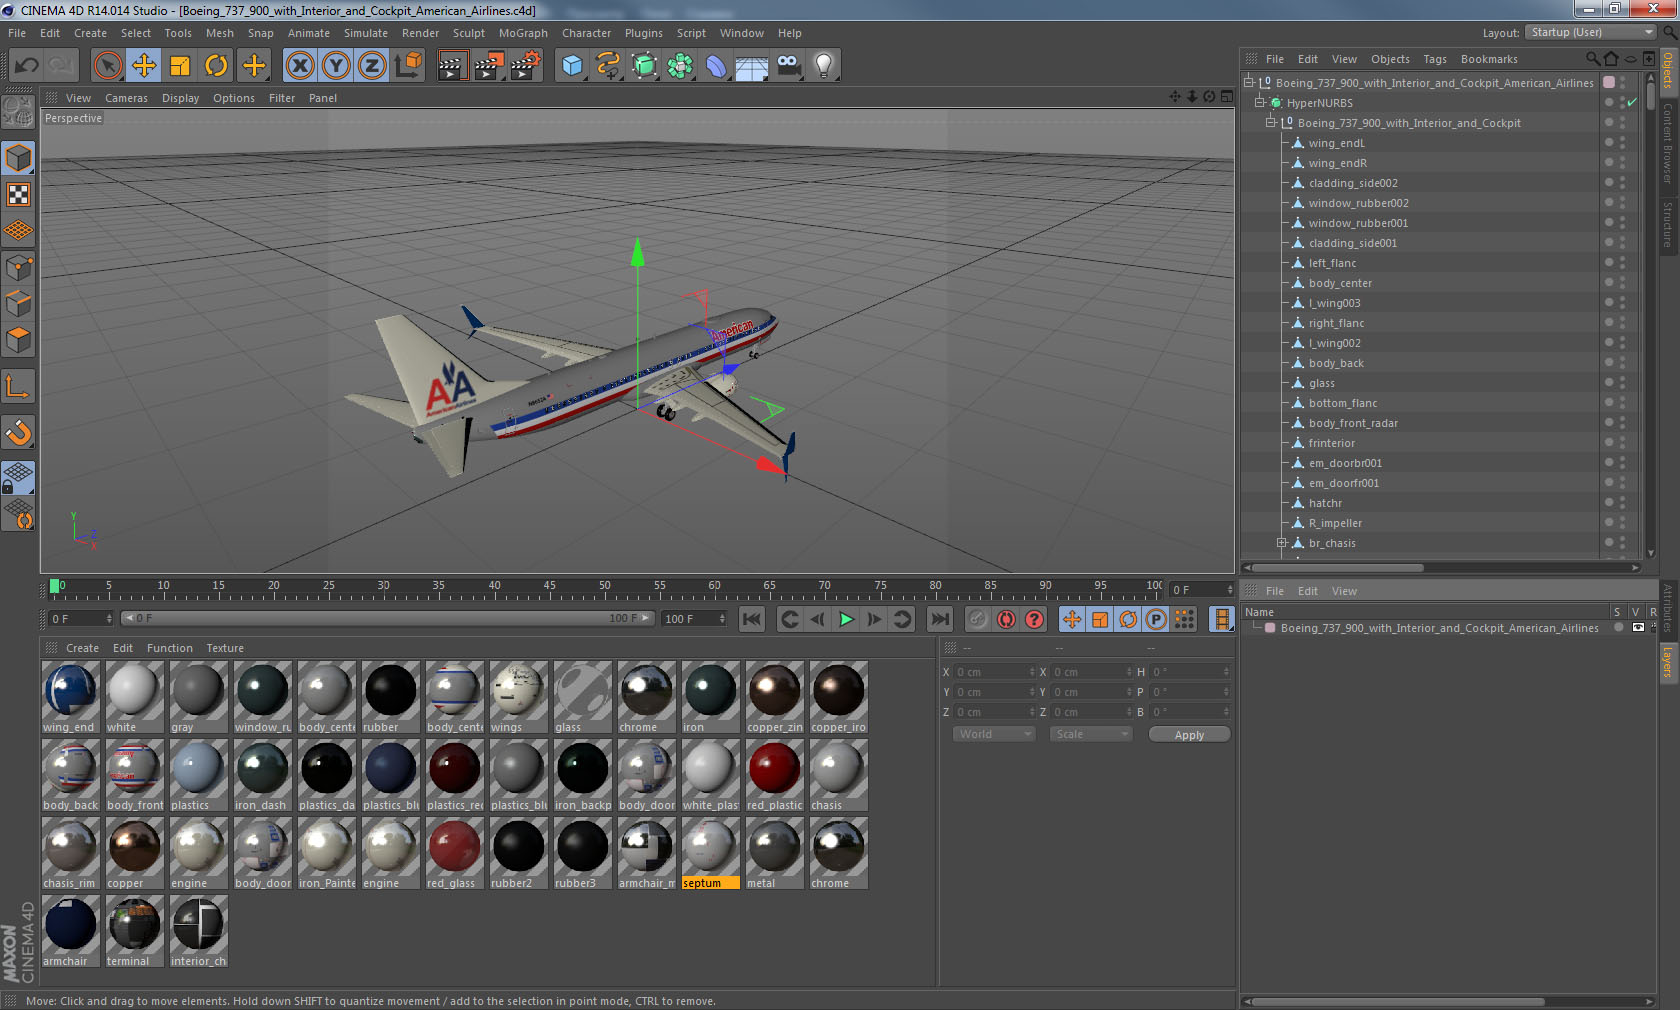Toggle X axis lock button
Viewport: 1680px width, 1010px height.
pyautogui.click(x=299, y=66)
